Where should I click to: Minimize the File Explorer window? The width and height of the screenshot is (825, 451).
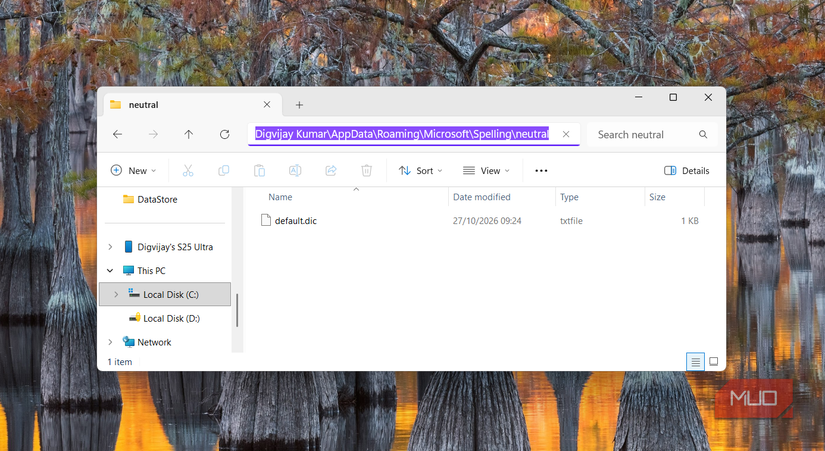tap(638, 97)
